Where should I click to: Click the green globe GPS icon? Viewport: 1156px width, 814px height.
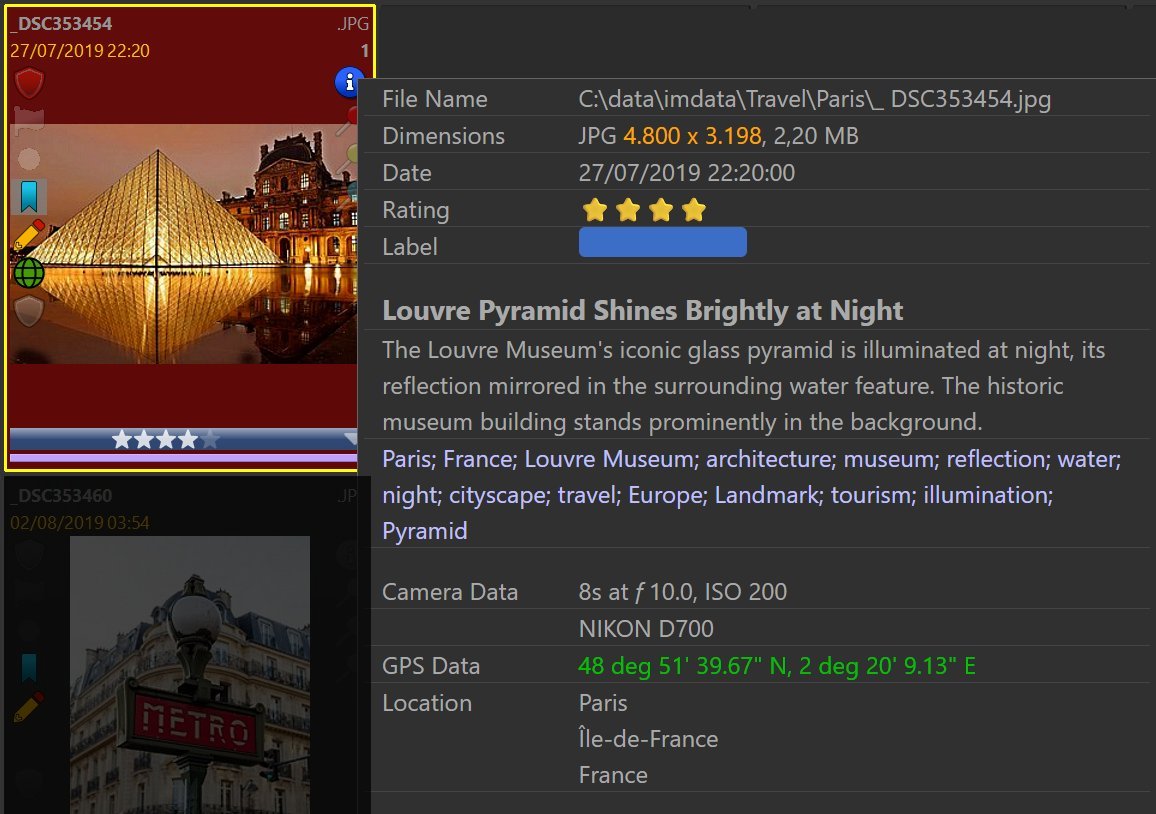pos(29,273)
